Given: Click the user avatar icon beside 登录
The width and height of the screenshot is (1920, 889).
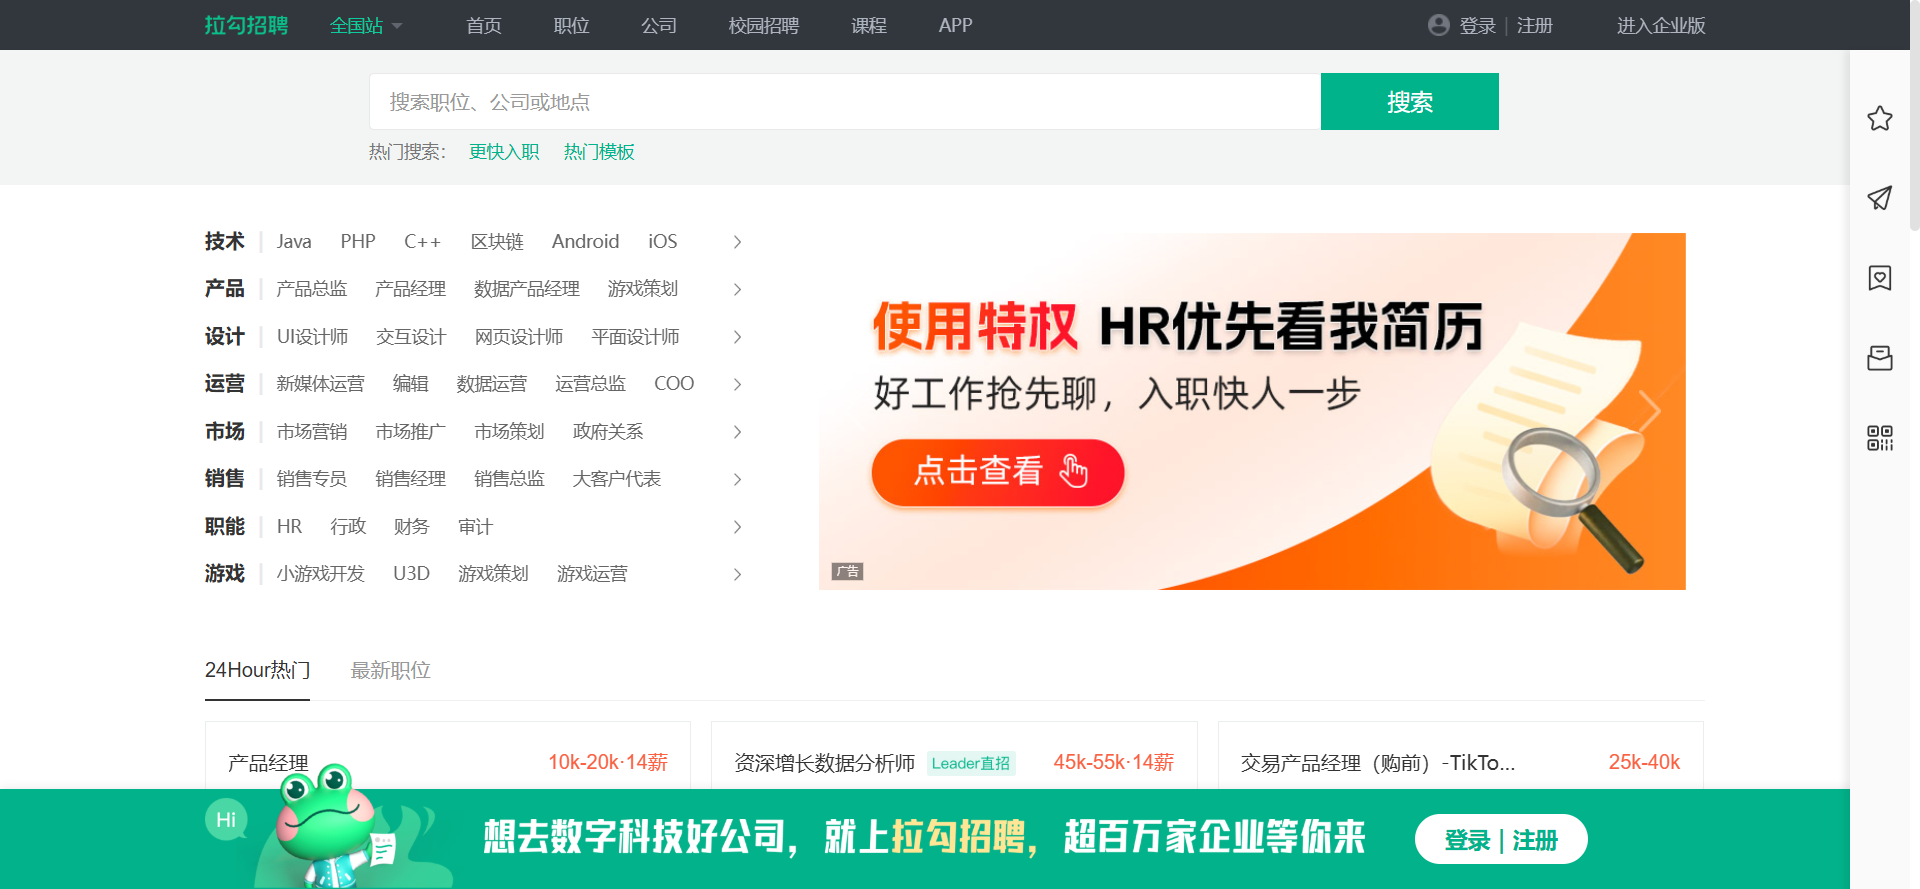Looking at the screenshot, I should 1438,25.
